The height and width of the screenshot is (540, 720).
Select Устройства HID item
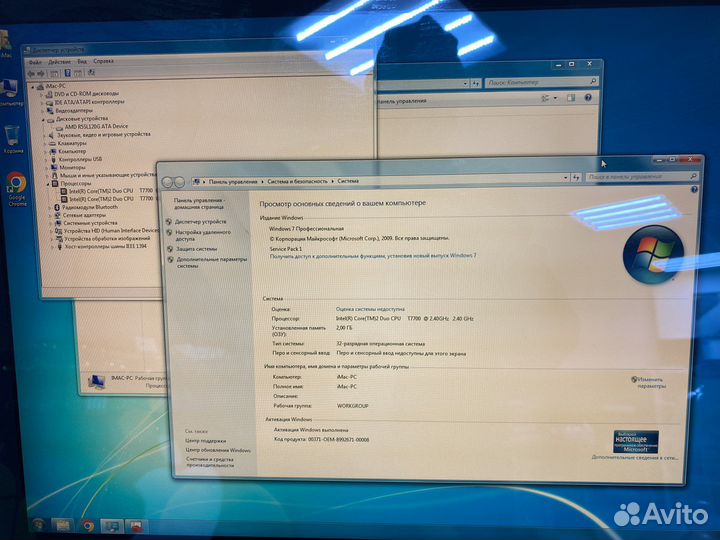click(x=111, y=231)
